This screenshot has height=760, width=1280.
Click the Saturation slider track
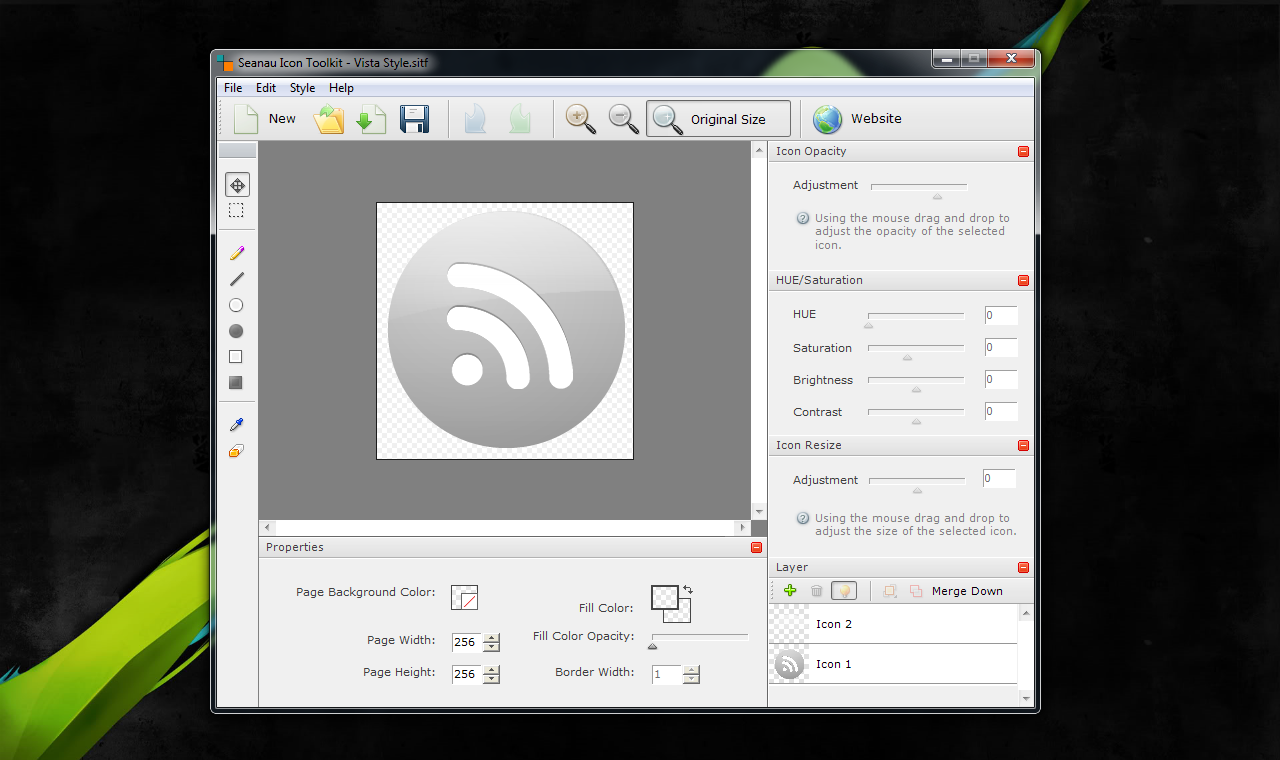click(x=916, y=348)
